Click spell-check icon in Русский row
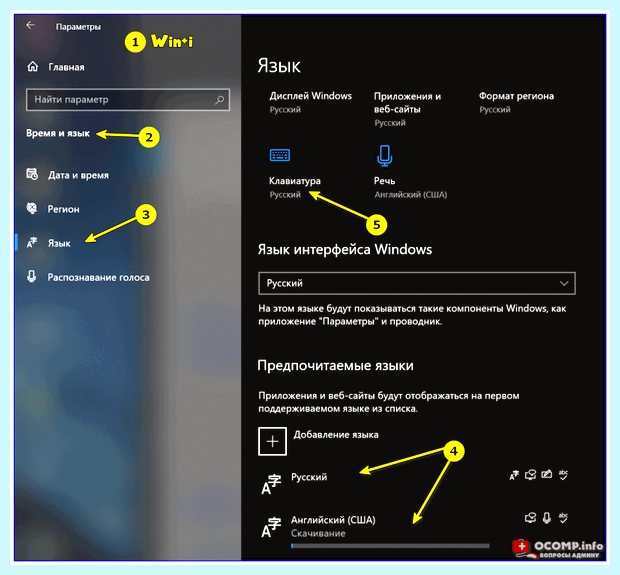620x575 pixels. (x=563, y=475)
